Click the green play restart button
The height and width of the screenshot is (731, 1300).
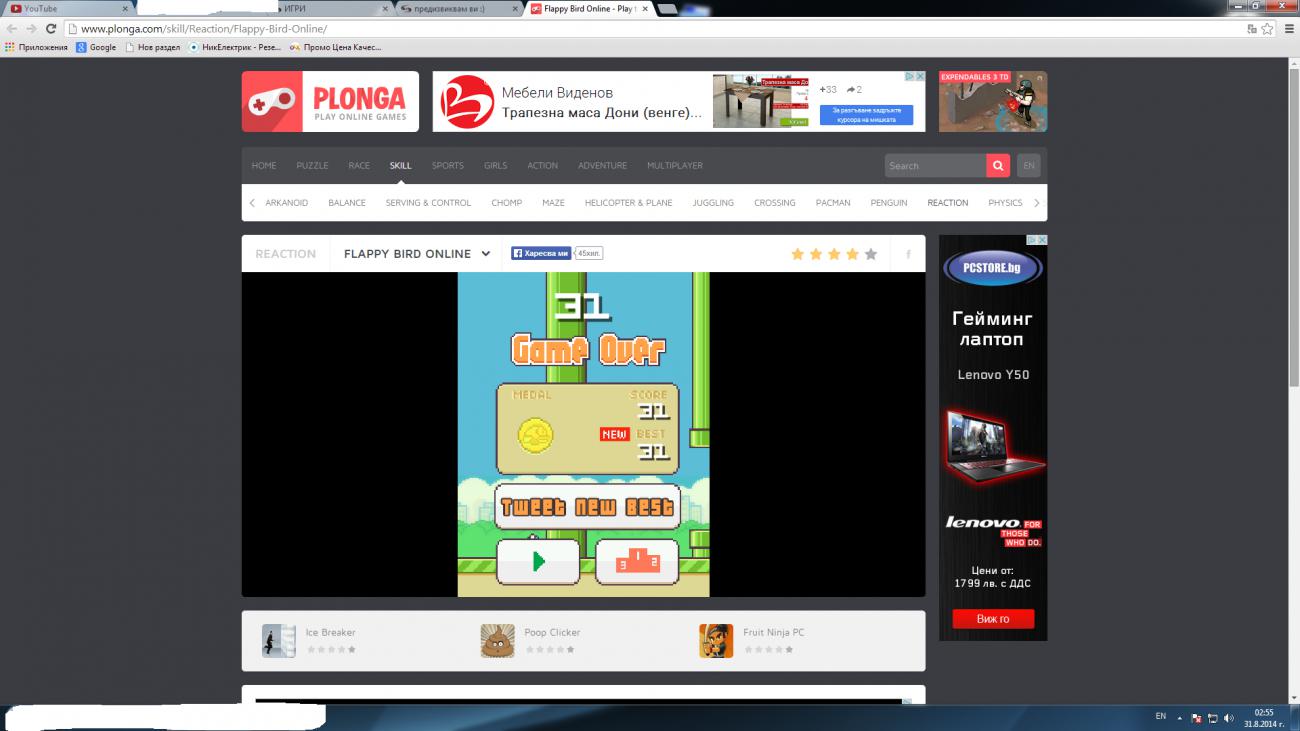[x=538, y=561]
